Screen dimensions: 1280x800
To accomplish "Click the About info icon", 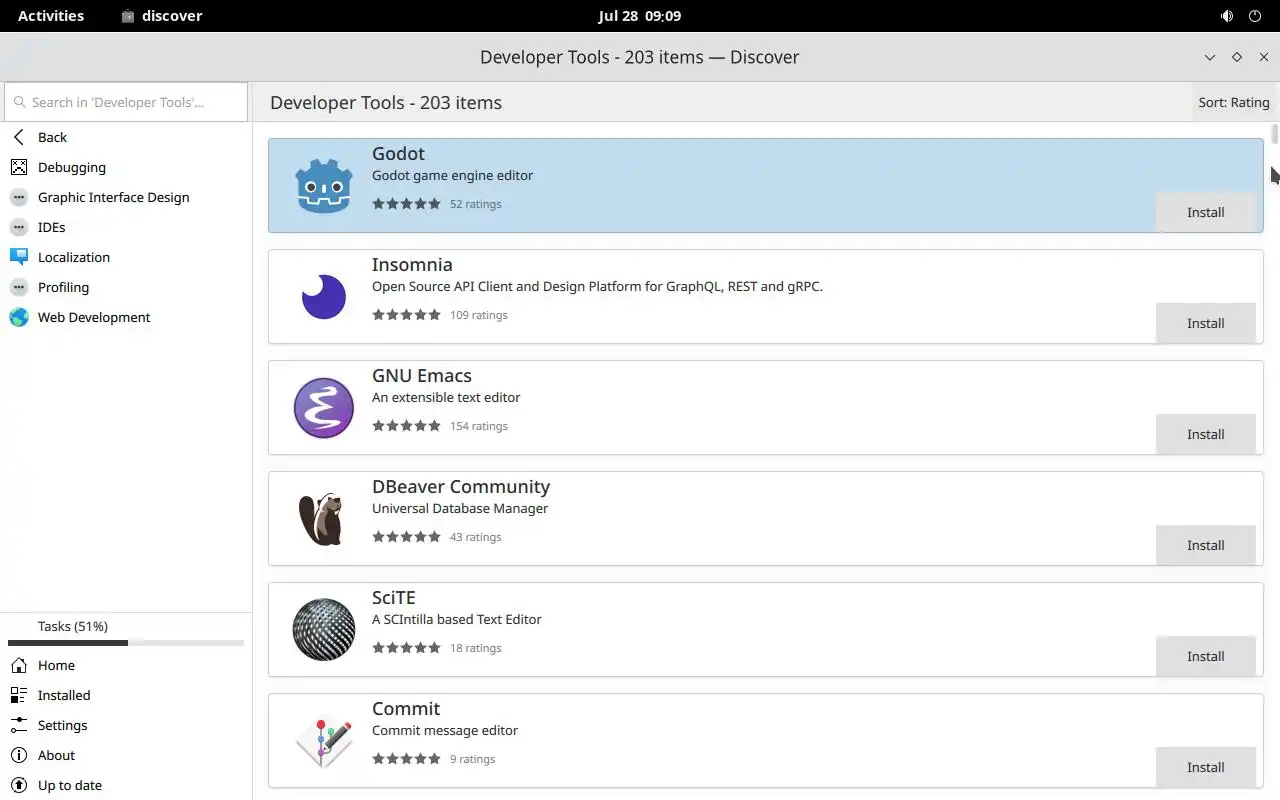I will pyautogui.click(x=19, y=755).
